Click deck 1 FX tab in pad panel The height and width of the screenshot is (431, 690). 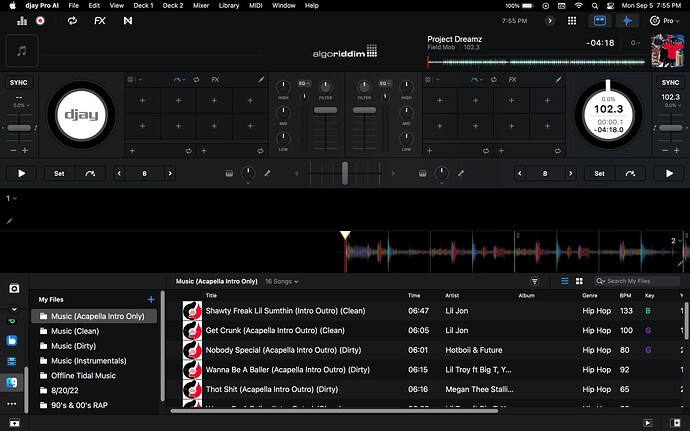click(x=215, y=80)
